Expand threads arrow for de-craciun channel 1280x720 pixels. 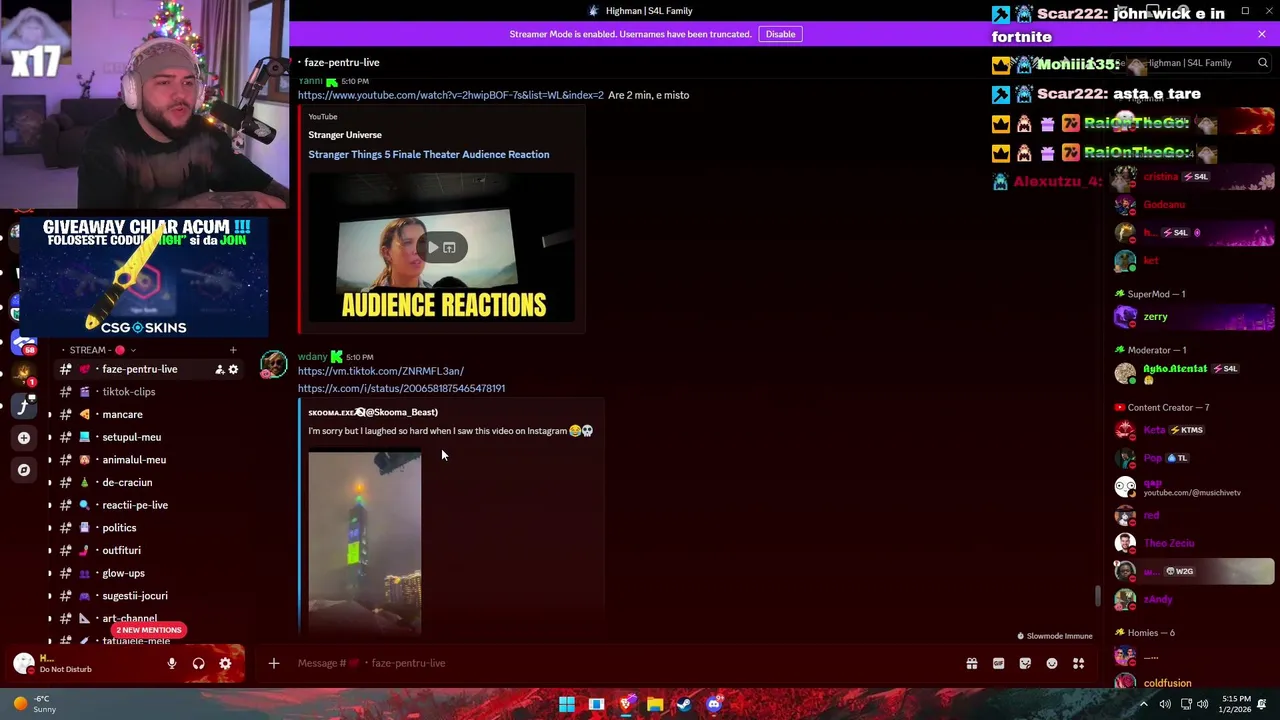[x=50, y=482]
